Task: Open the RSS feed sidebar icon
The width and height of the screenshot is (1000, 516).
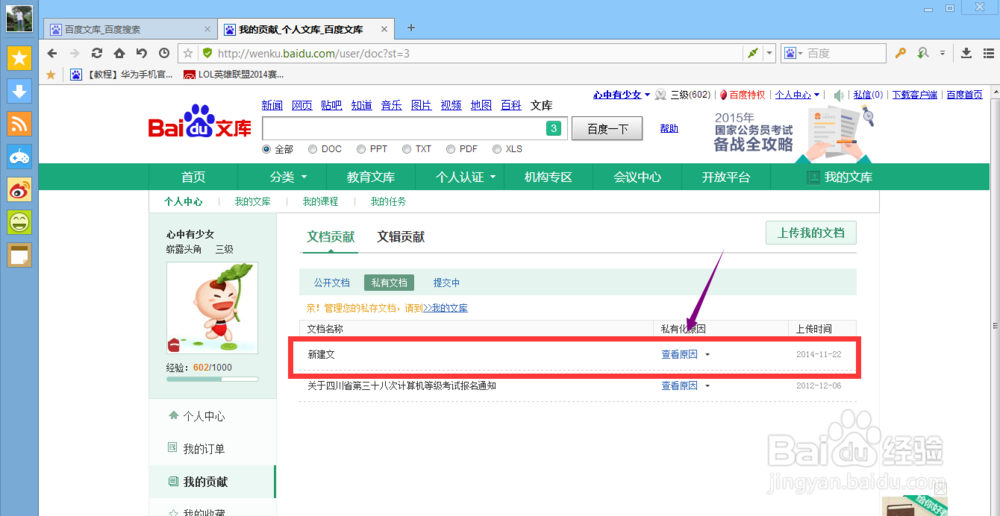Action: tap(19, 124)
